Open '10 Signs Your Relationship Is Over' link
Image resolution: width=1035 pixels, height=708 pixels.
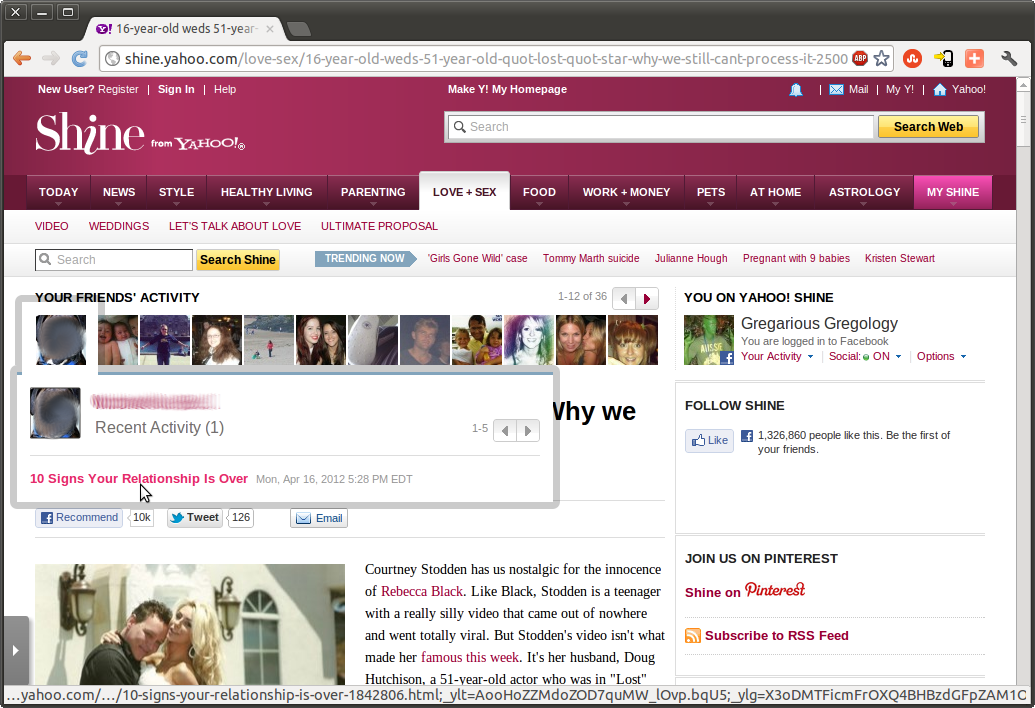point(139,479)
